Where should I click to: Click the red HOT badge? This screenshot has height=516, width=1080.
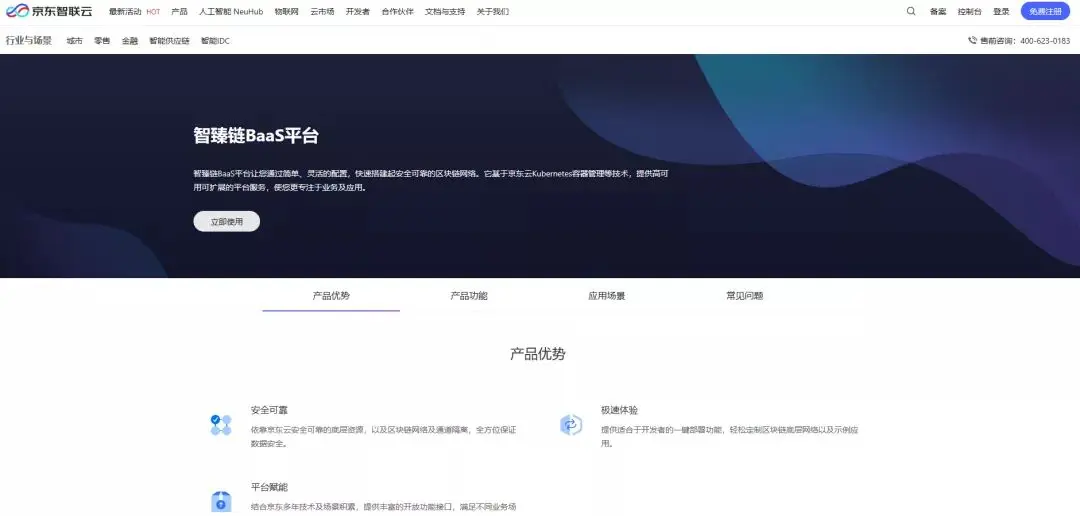153,12
